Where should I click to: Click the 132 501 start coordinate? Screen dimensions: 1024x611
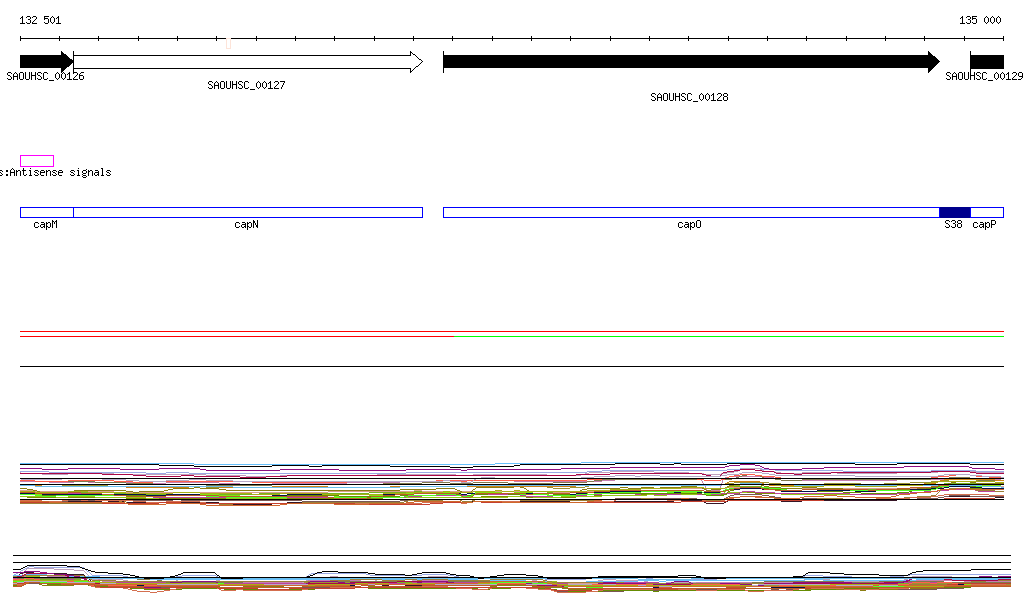(x=40, y=20)
